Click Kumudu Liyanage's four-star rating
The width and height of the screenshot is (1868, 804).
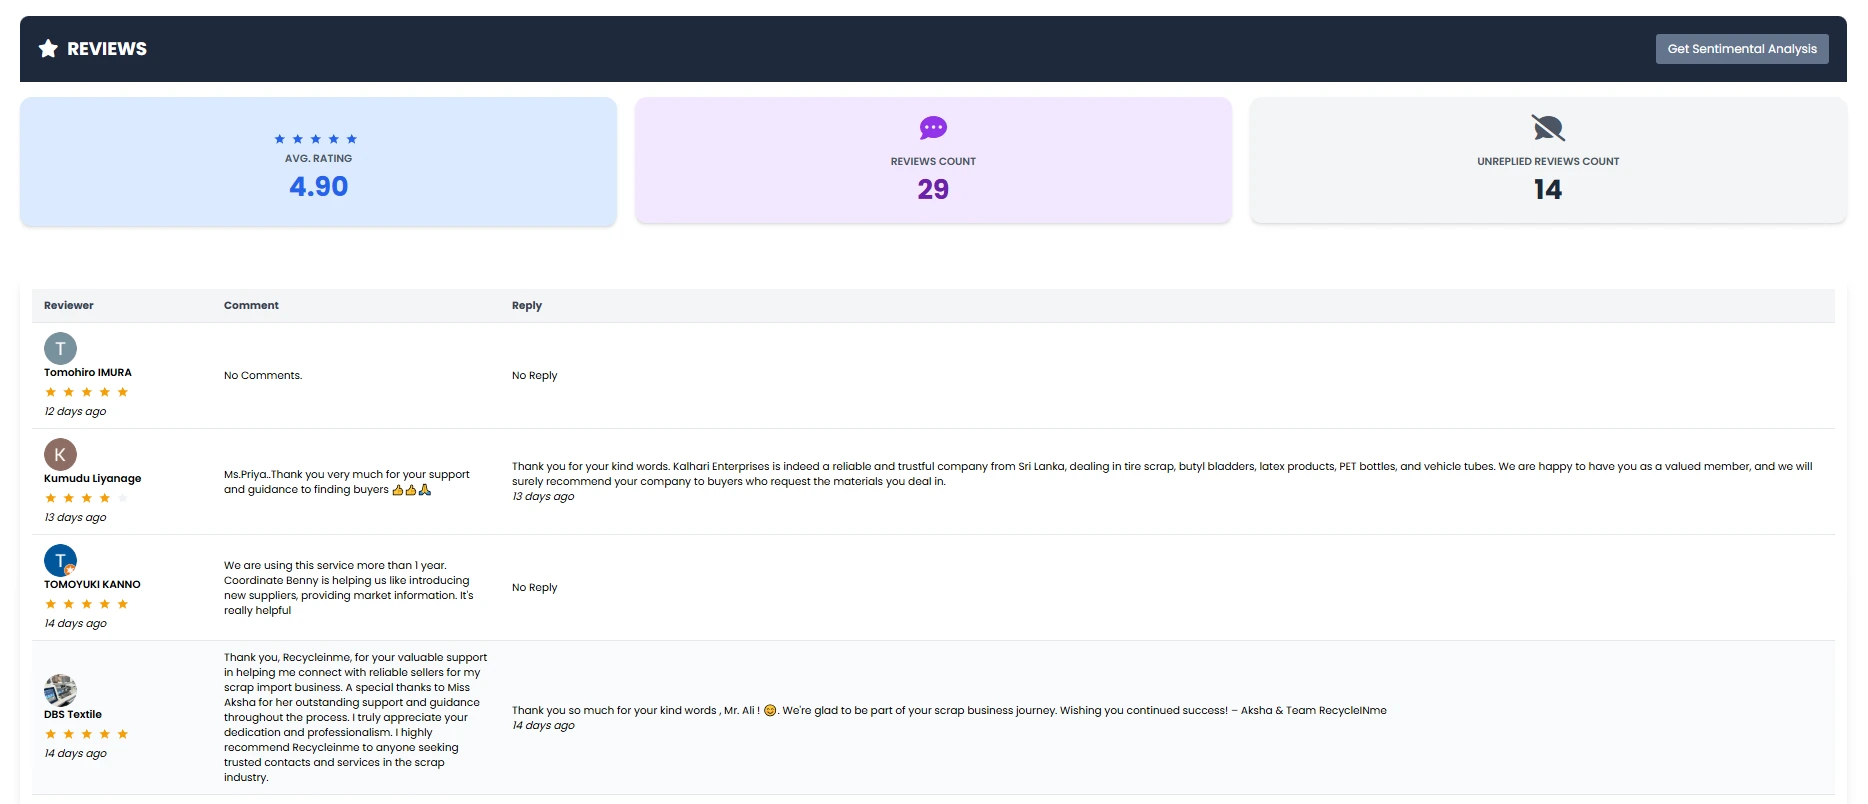(x=86, y=498)
